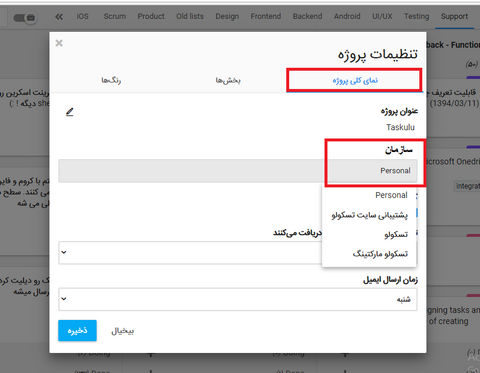Click the (1394/03/11) date text in background

point(454,103)
